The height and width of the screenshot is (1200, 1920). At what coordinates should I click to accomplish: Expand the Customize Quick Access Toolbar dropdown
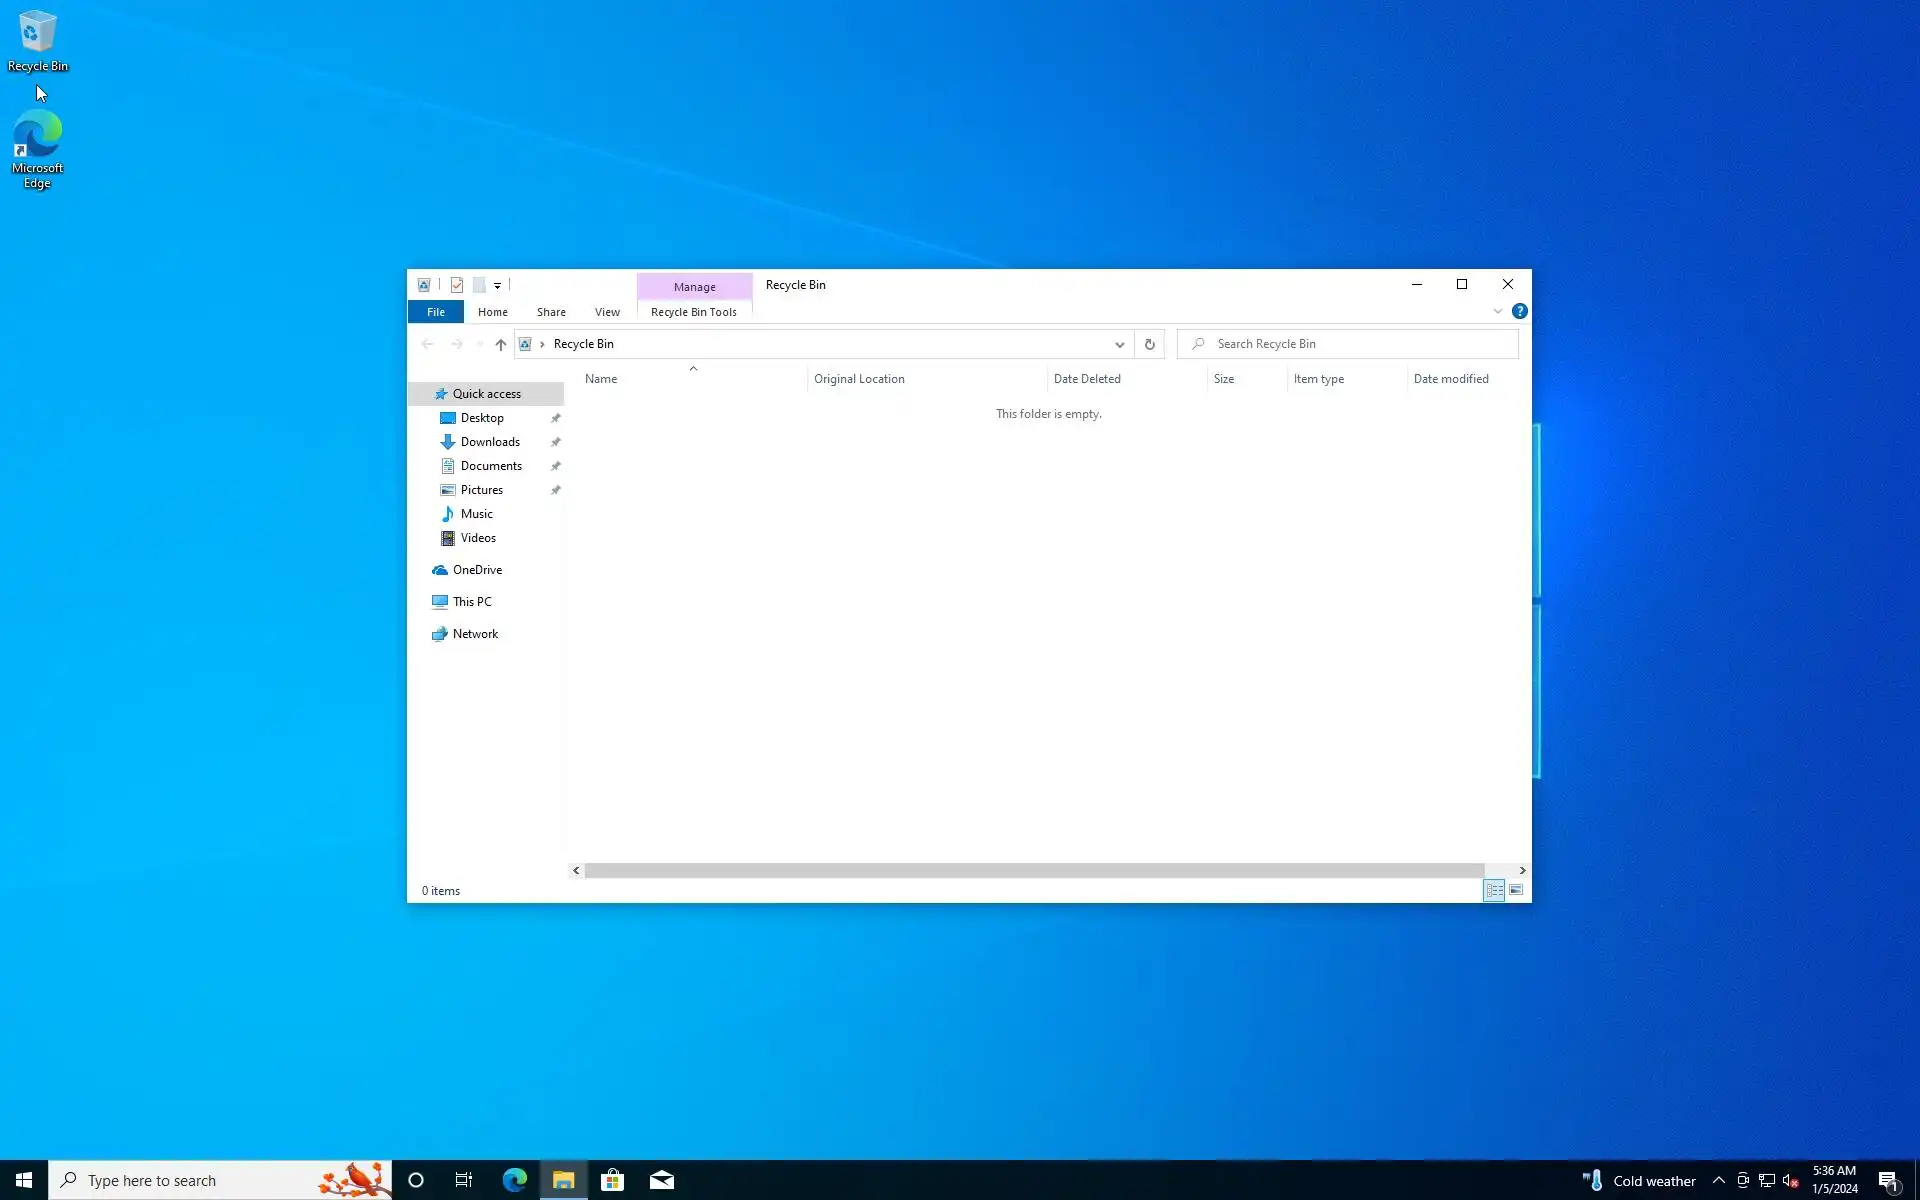[x=497, y=286]
